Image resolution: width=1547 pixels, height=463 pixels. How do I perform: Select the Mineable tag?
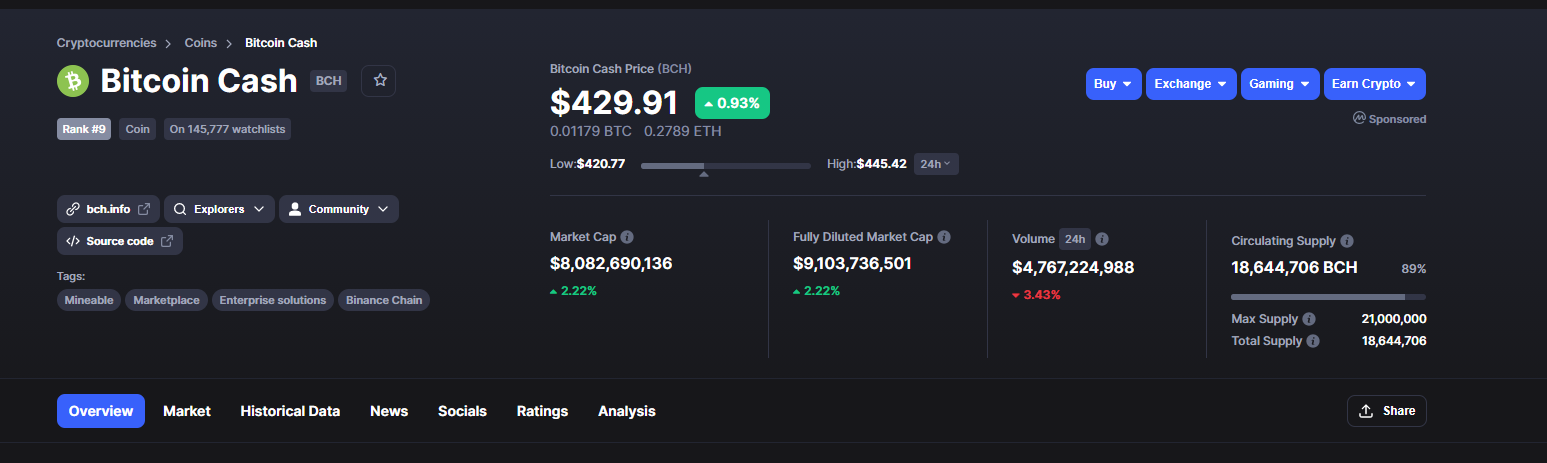(x=89, y=300)
